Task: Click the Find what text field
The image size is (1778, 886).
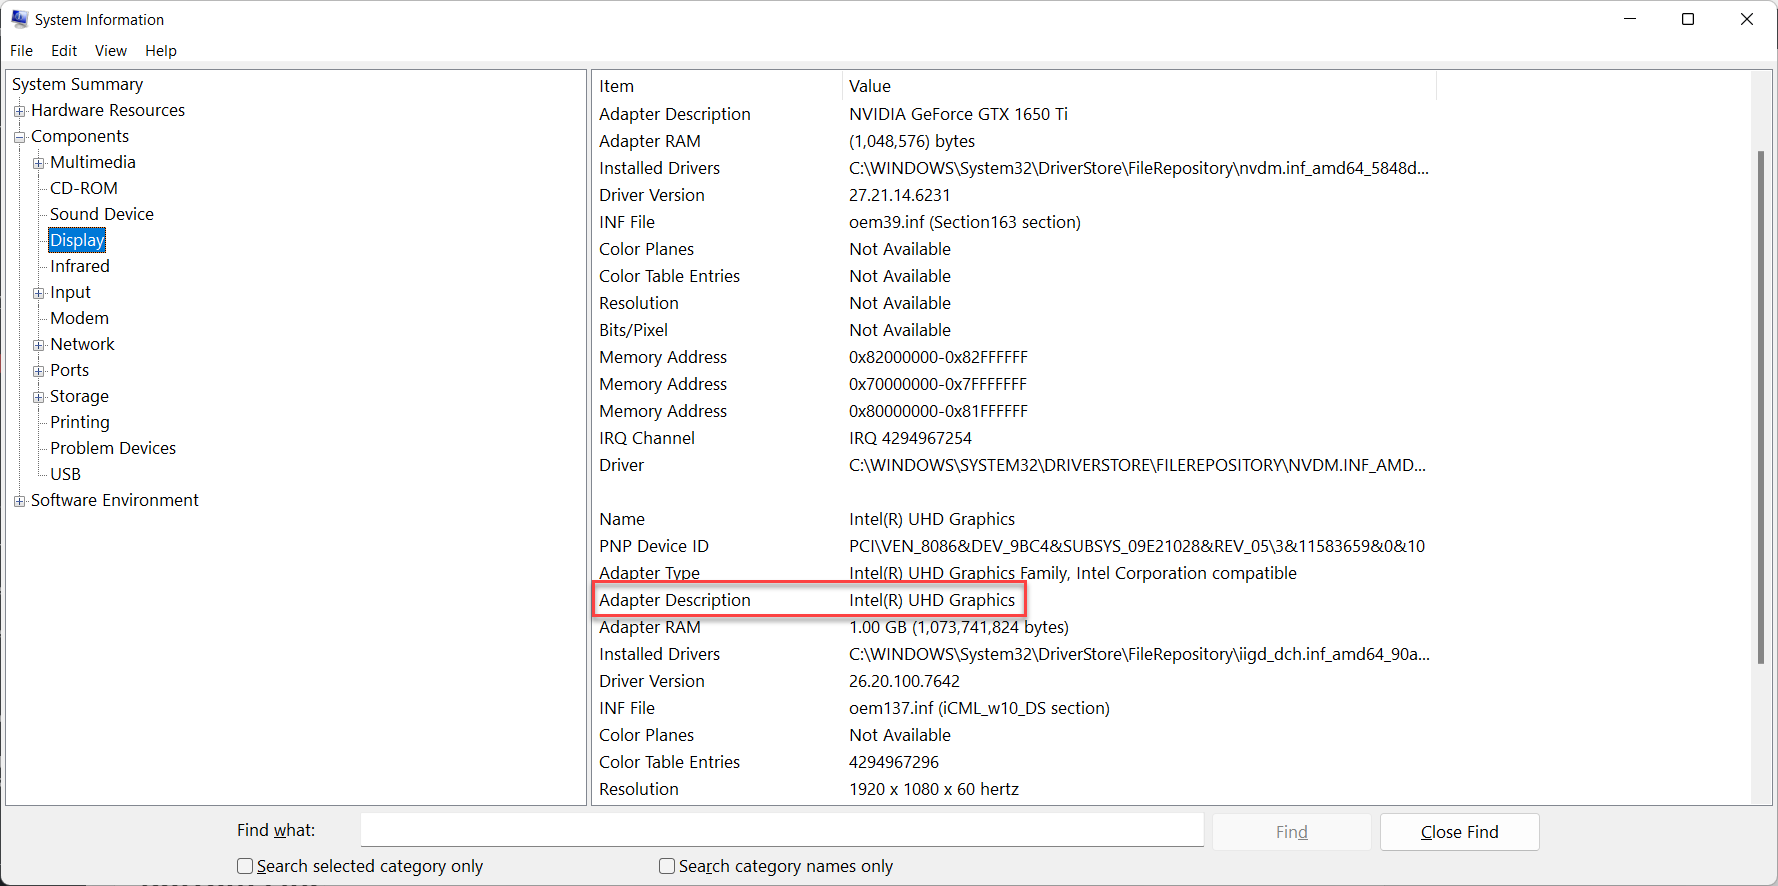Action: point(781,830)
